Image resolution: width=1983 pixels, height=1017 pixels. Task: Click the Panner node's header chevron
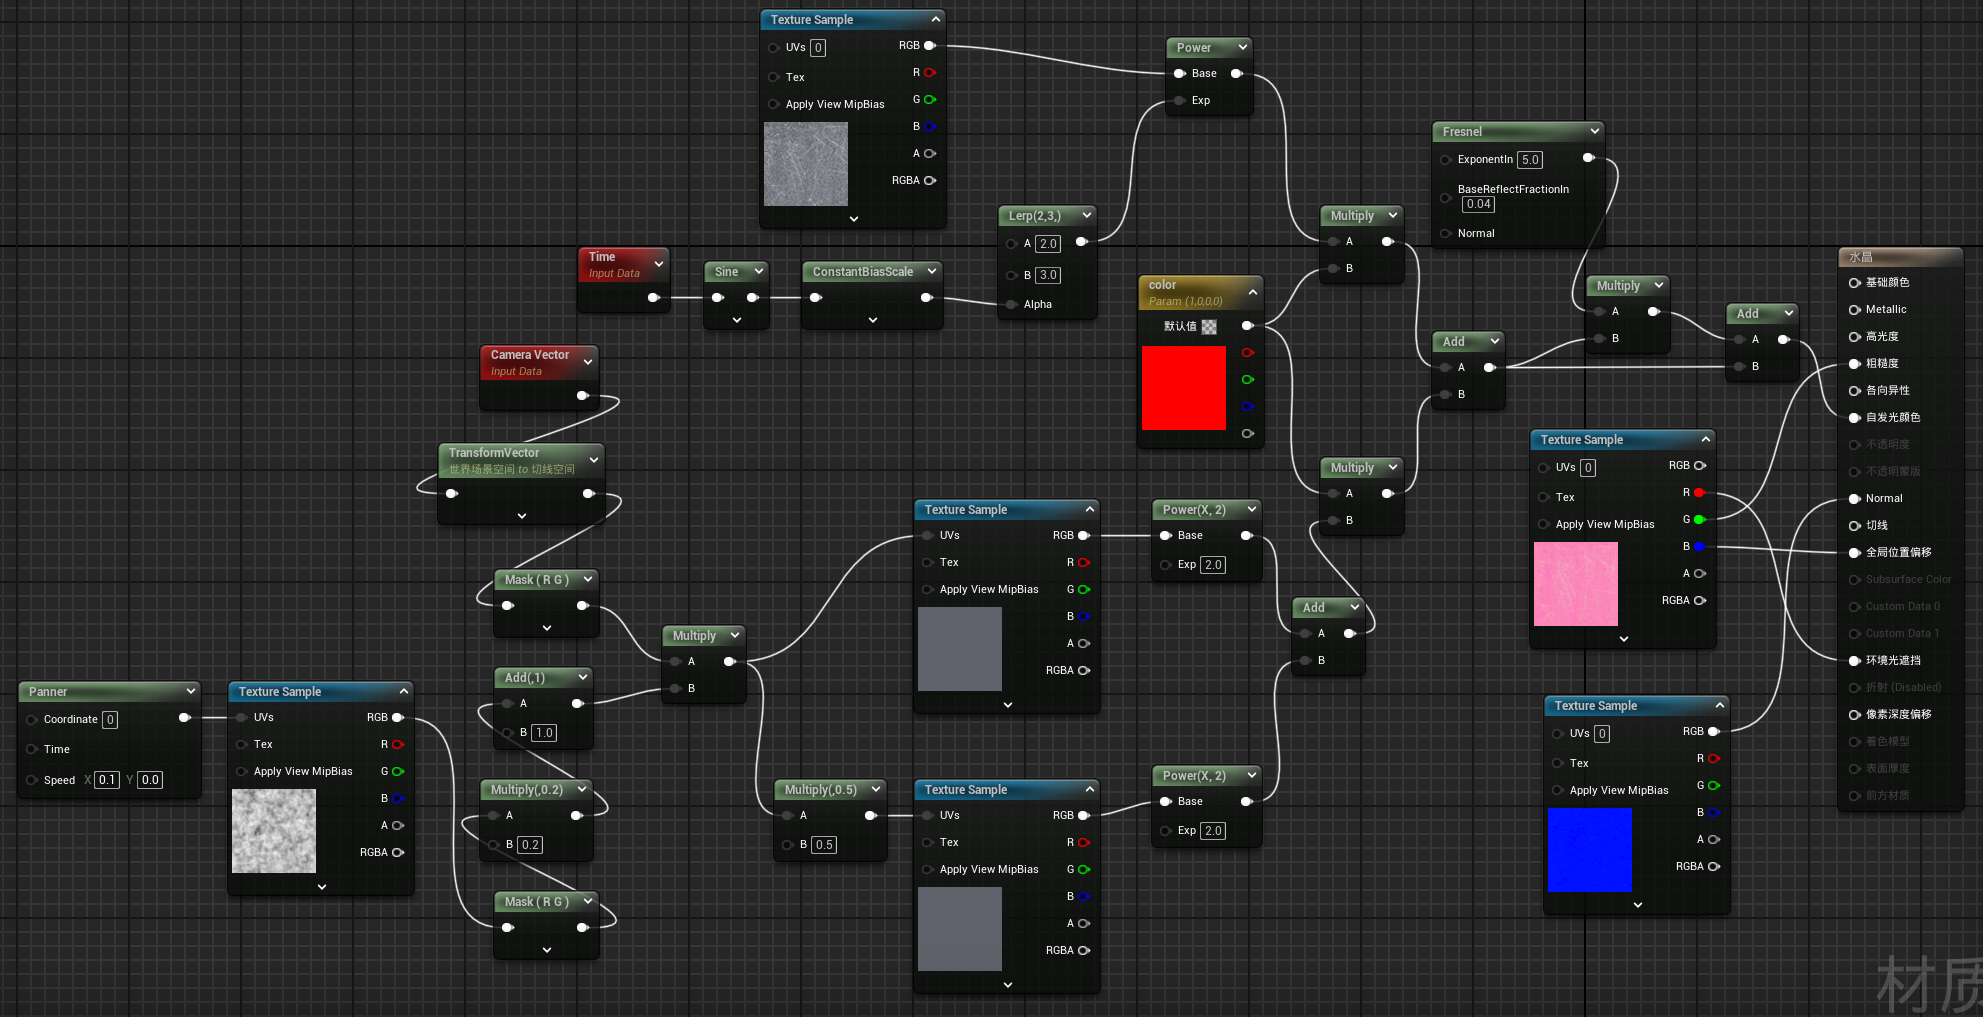coord(191,691)
